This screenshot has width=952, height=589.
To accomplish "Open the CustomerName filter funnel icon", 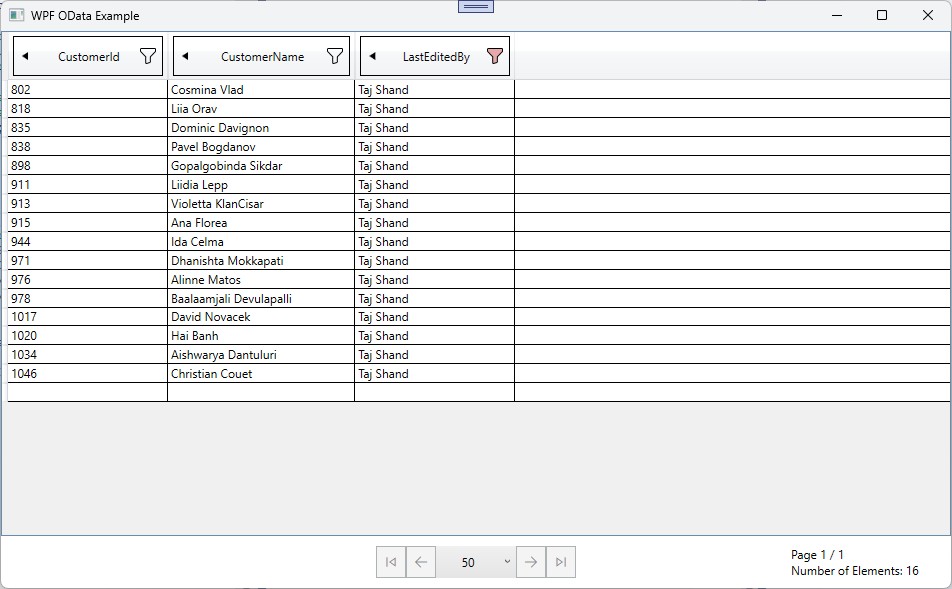I will tap(335, 57).
